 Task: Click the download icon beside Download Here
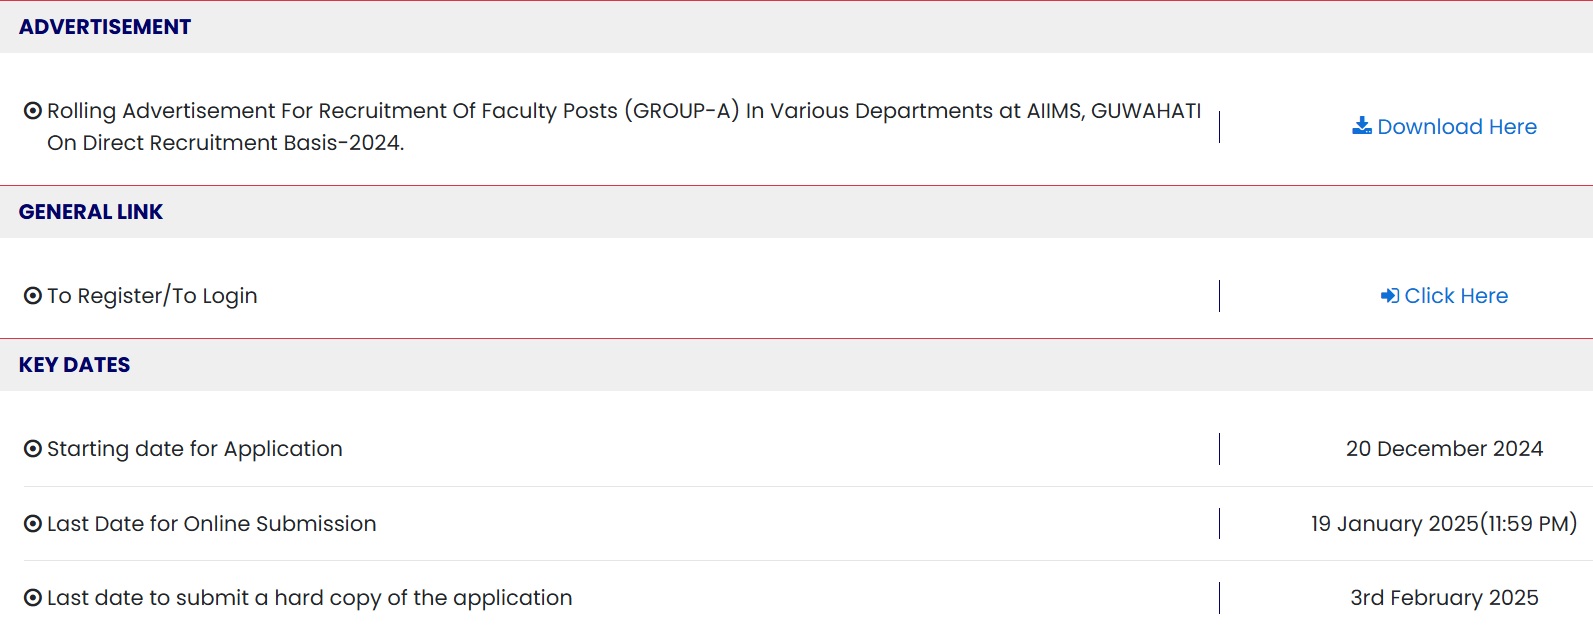[1361, 126]
